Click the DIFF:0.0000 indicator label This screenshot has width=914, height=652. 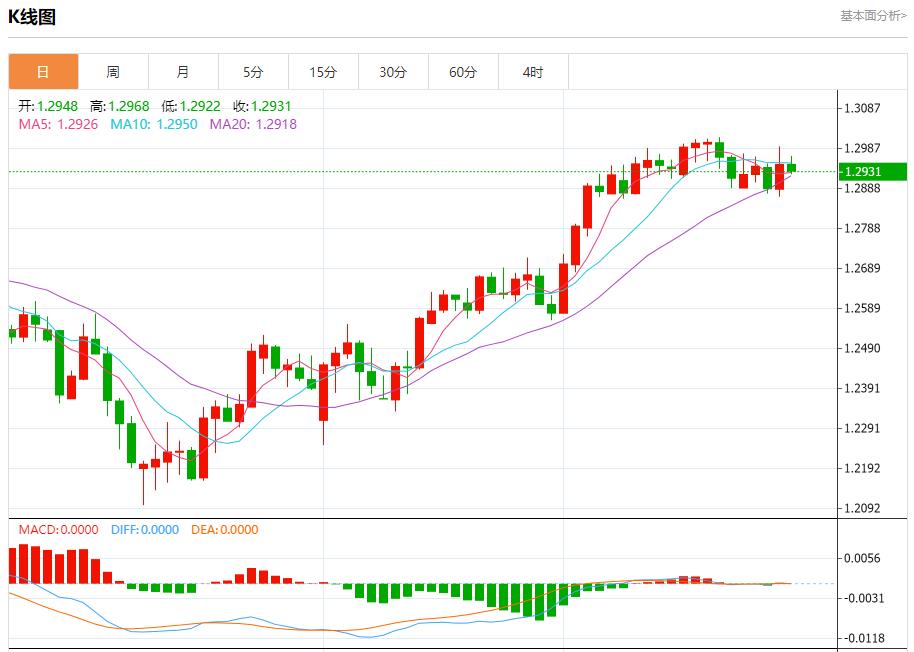[145, 530]
